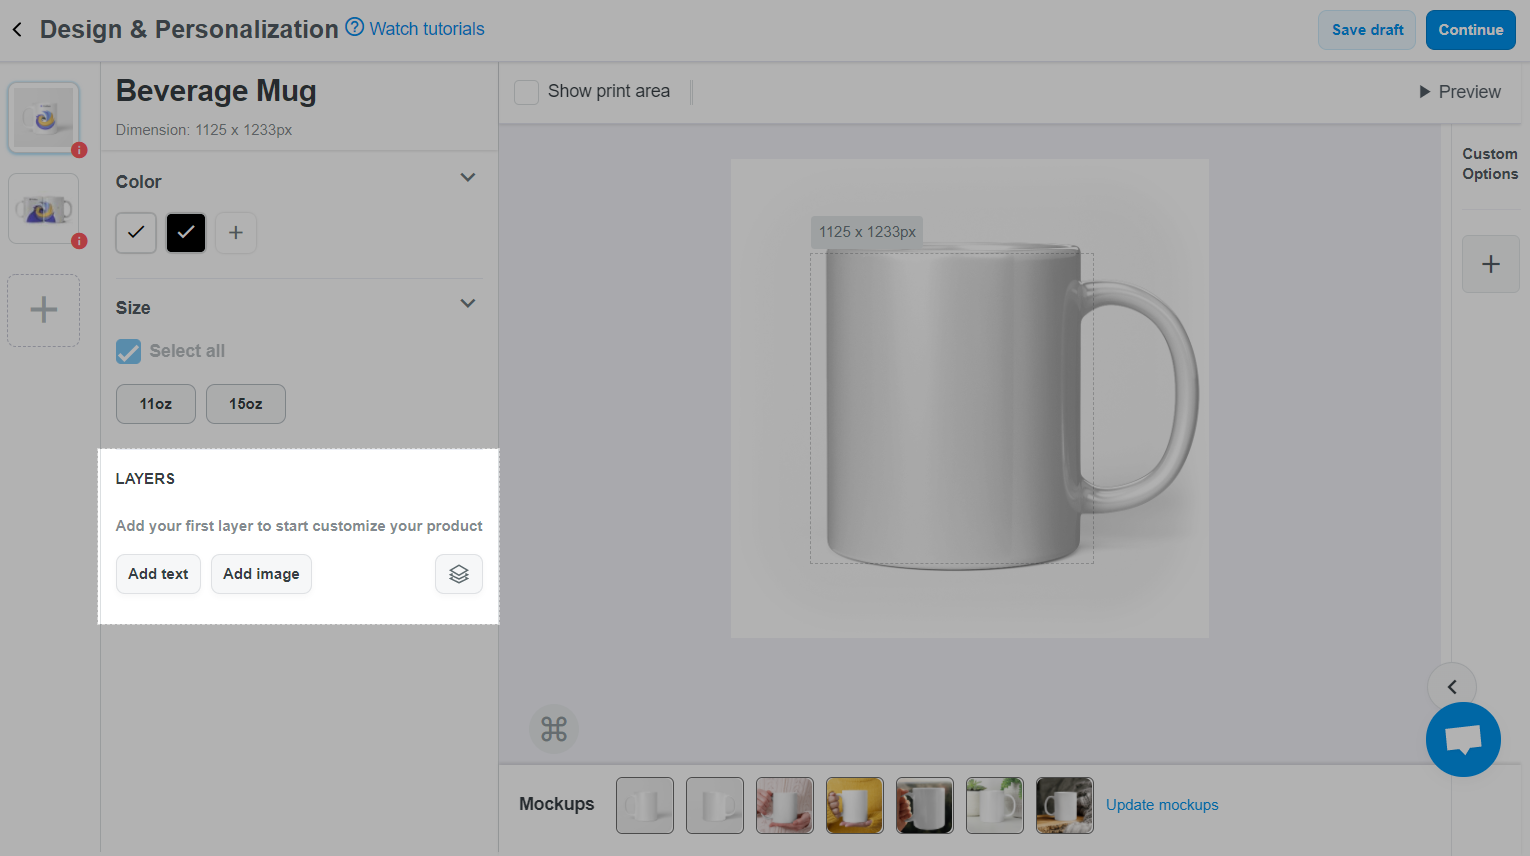Add a new design with the sidebar plus box
The height and width of the screenshot is (856, 1530).
pyautogui.click(x=44, y=310)
